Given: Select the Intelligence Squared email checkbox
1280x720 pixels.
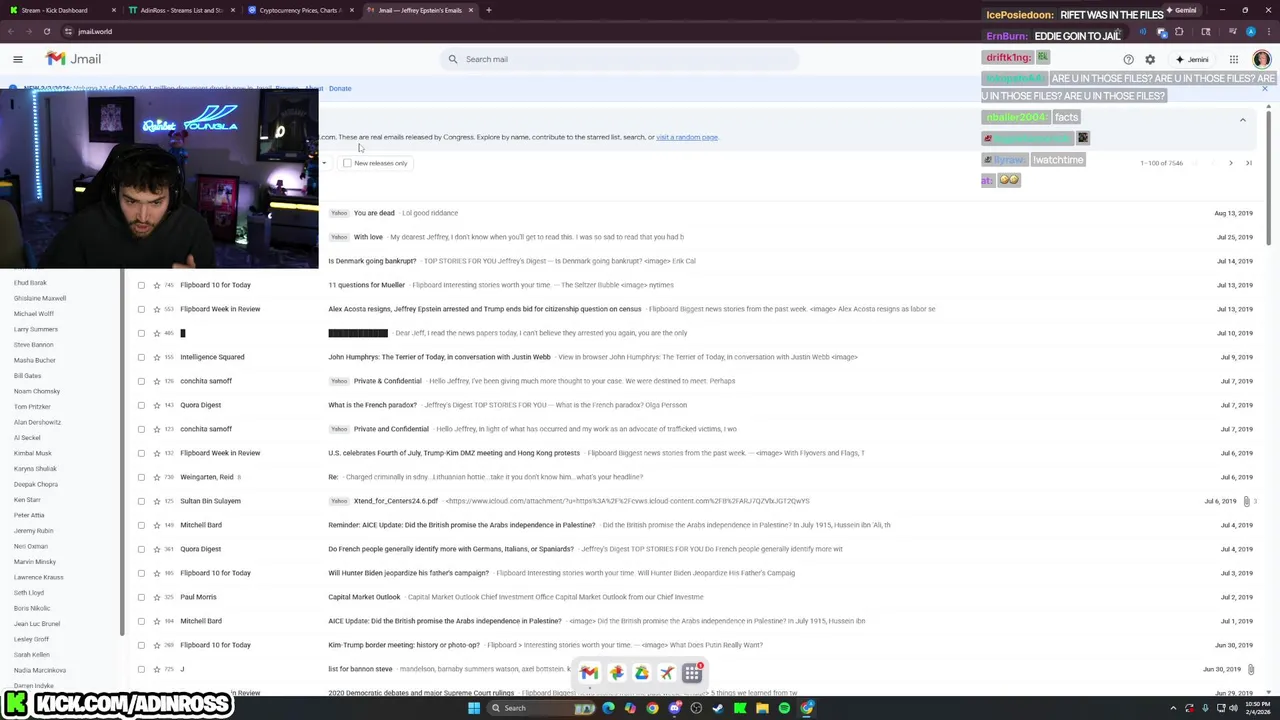Looking at the screenshot, I should point(141,357).
